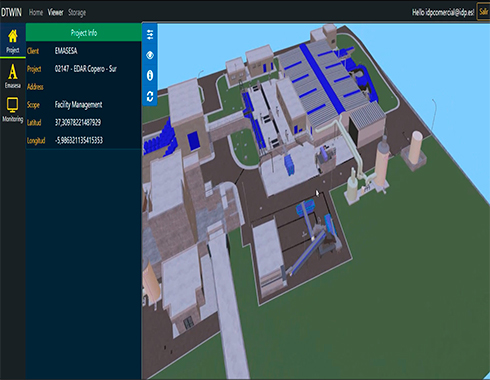Open the Project home sidebar icon
This screenshot has width=490, height=380.
pyautogui.click(x=13, y=41)
